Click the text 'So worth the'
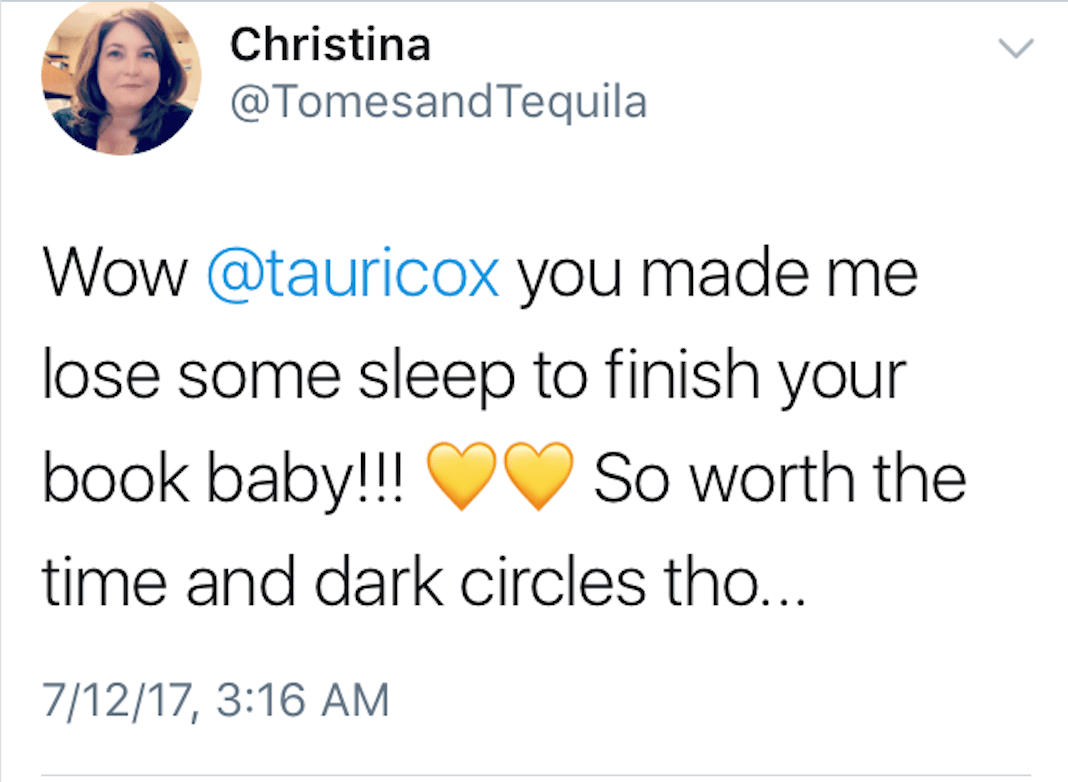Viewport: 1068px width, 782px height. tap(780, 477)
